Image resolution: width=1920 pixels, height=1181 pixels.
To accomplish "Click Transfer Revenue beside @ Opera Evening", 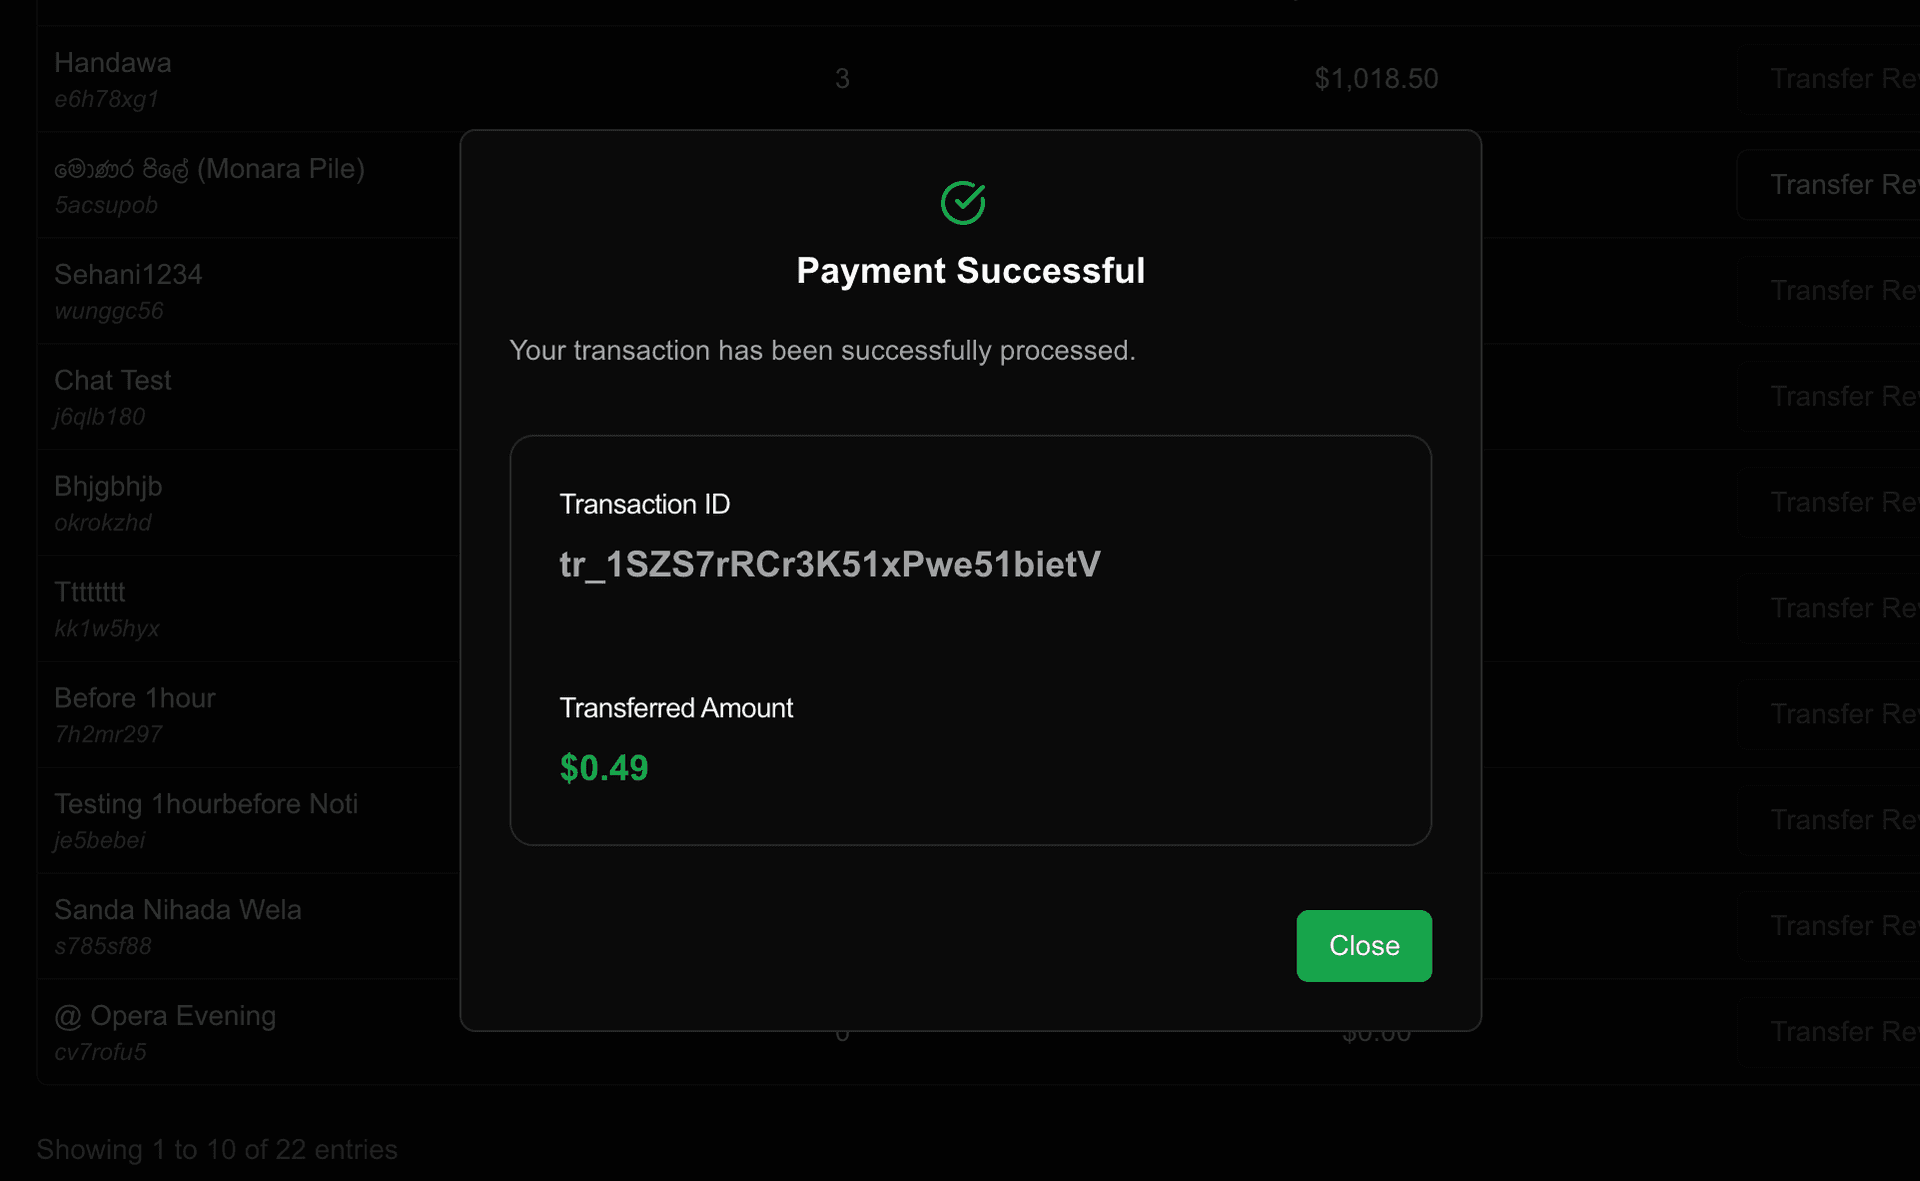I will coord(1843,1031).
